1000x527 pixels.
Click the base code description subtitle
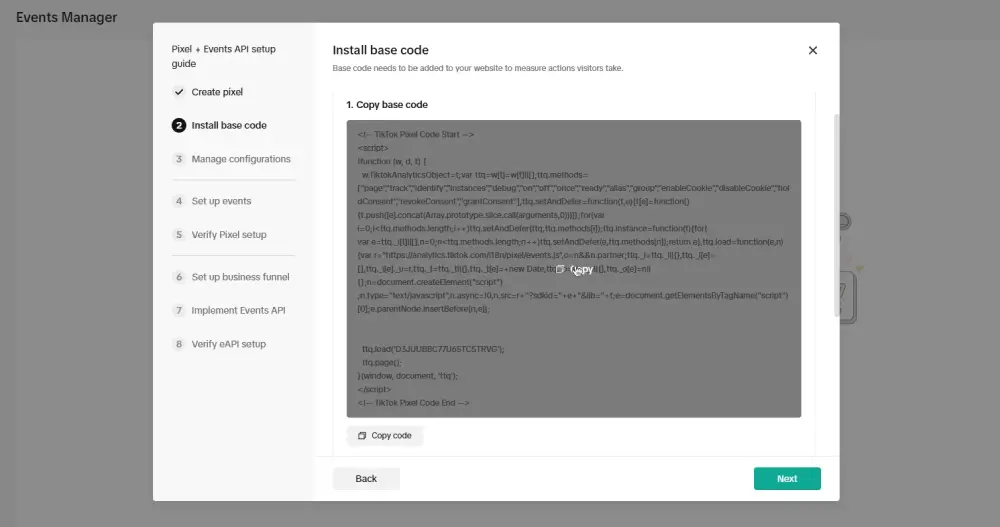(478, 68)
